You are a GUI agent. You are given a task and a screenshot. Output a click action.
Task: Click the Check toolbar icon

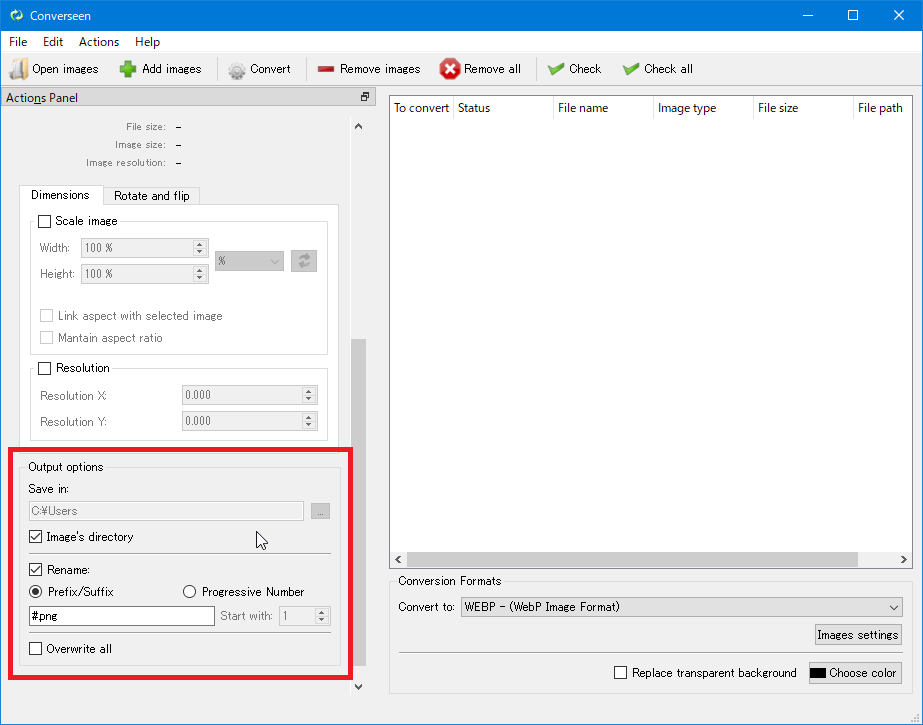point(556,69)
